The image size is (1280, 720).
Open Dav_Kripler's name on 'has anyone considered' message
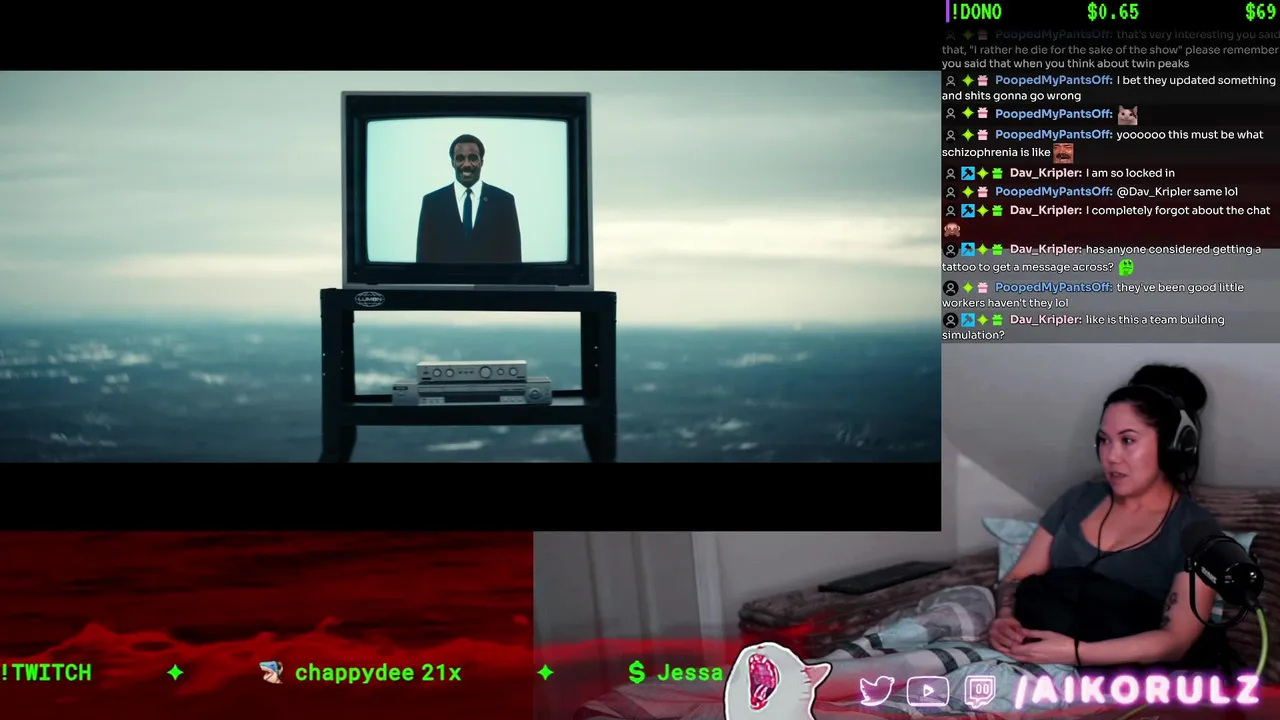pos(1045,249)
